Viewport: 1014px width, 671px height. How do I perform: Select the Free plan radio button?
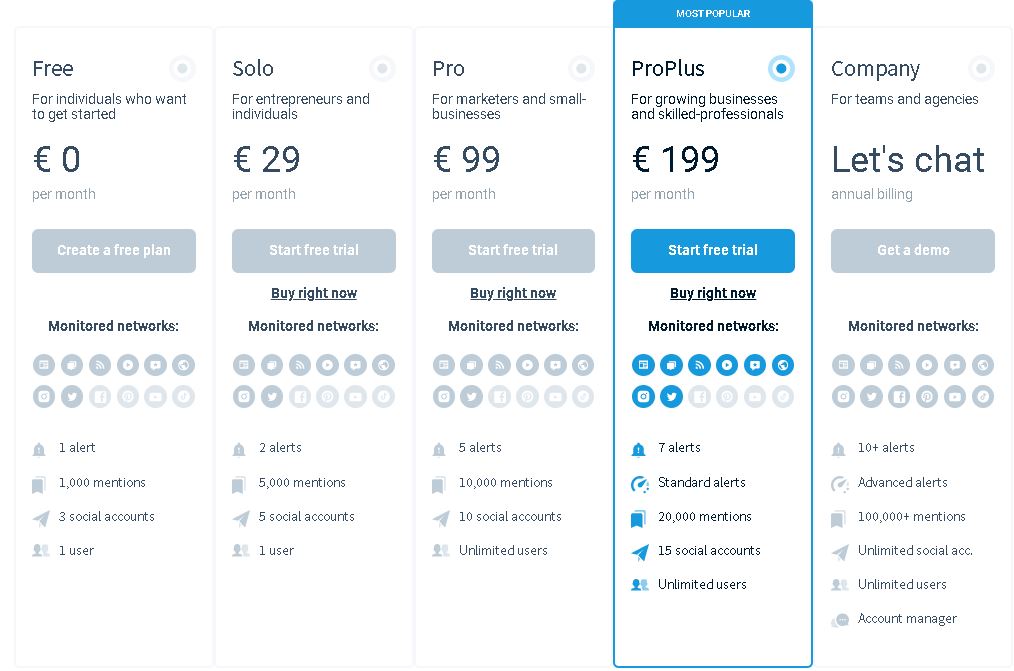182,68
